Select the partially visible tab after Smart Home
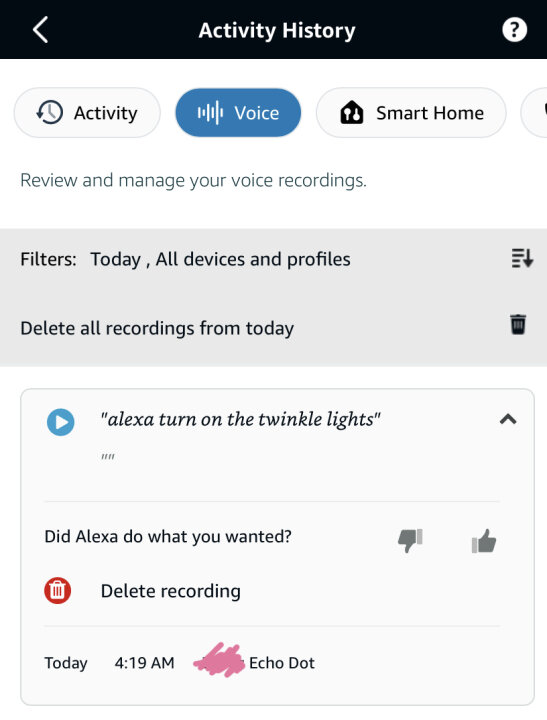 point(534,112)
